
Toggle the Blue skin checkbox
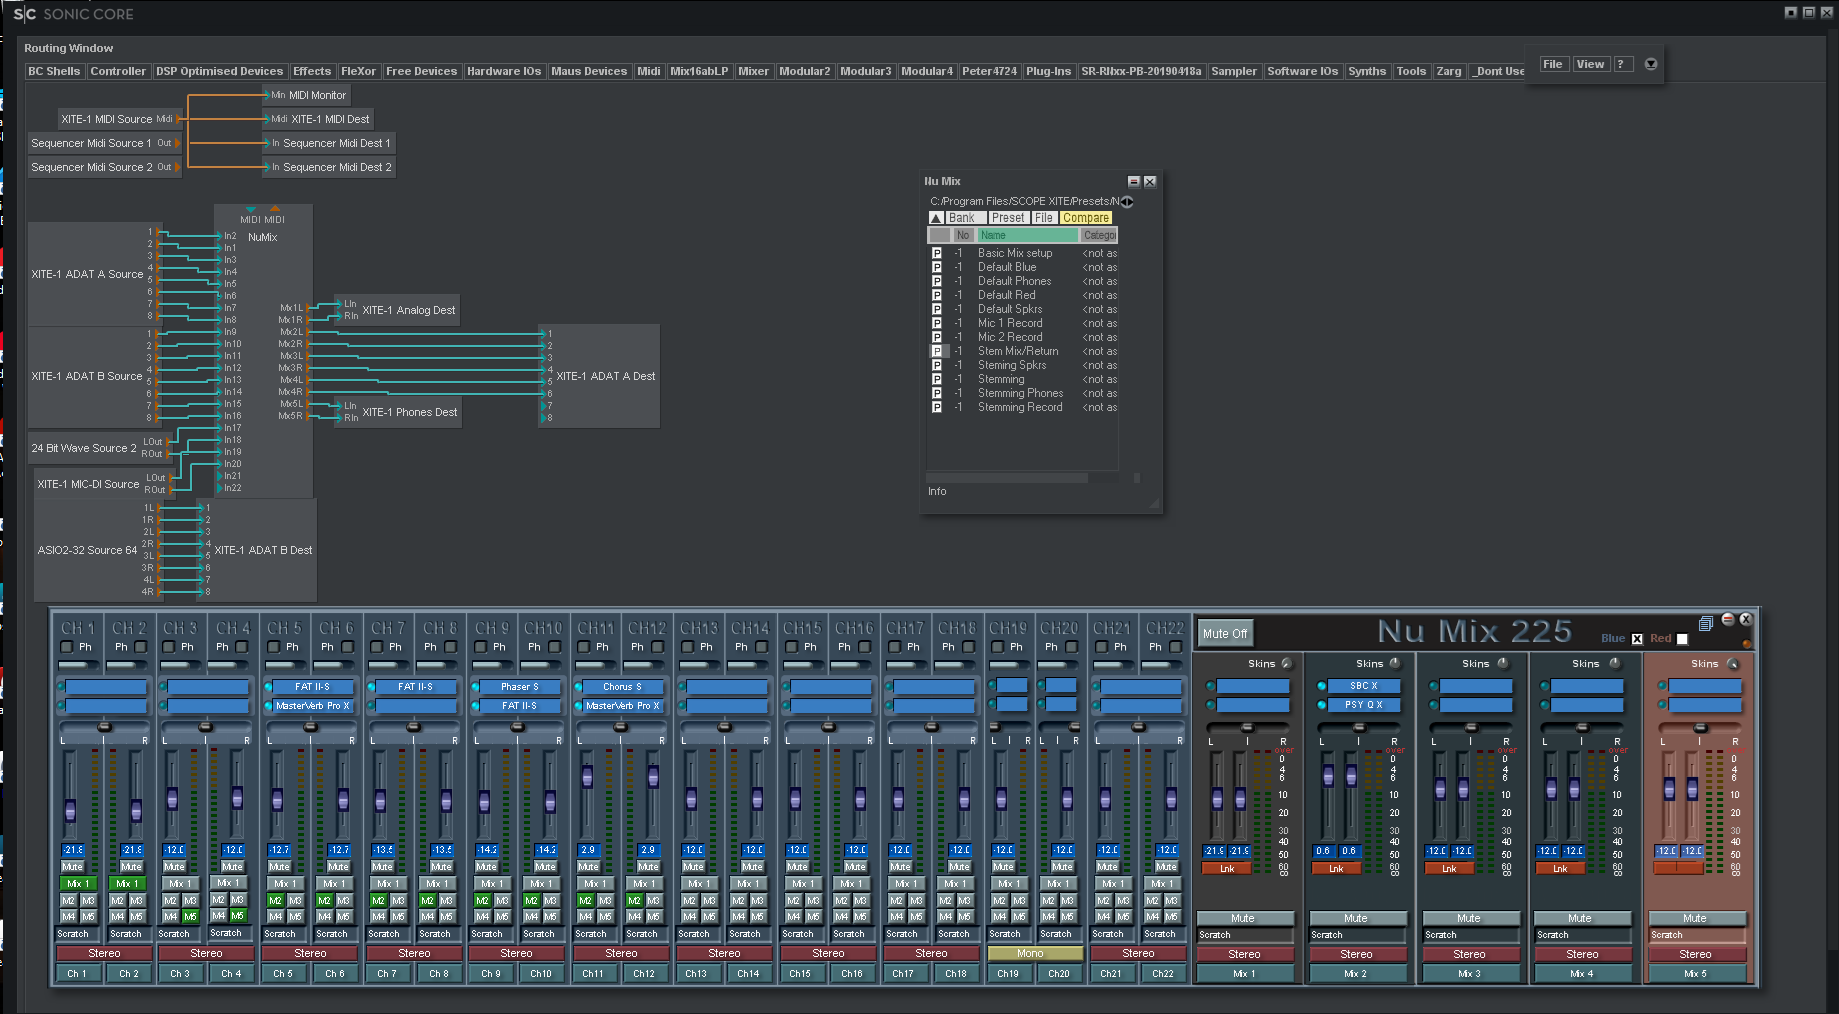tap(1637, 639)
